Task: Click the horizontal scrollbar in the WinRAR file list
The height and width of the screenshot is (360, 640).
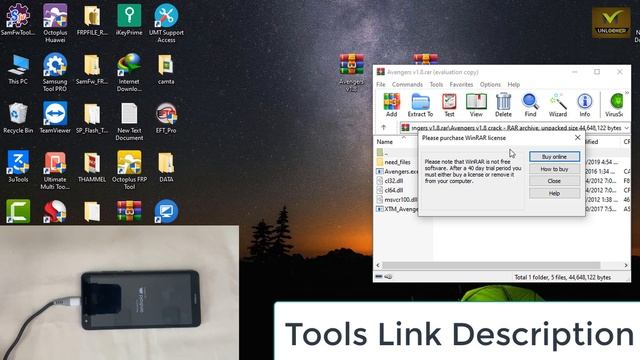Action: [491, 265]
